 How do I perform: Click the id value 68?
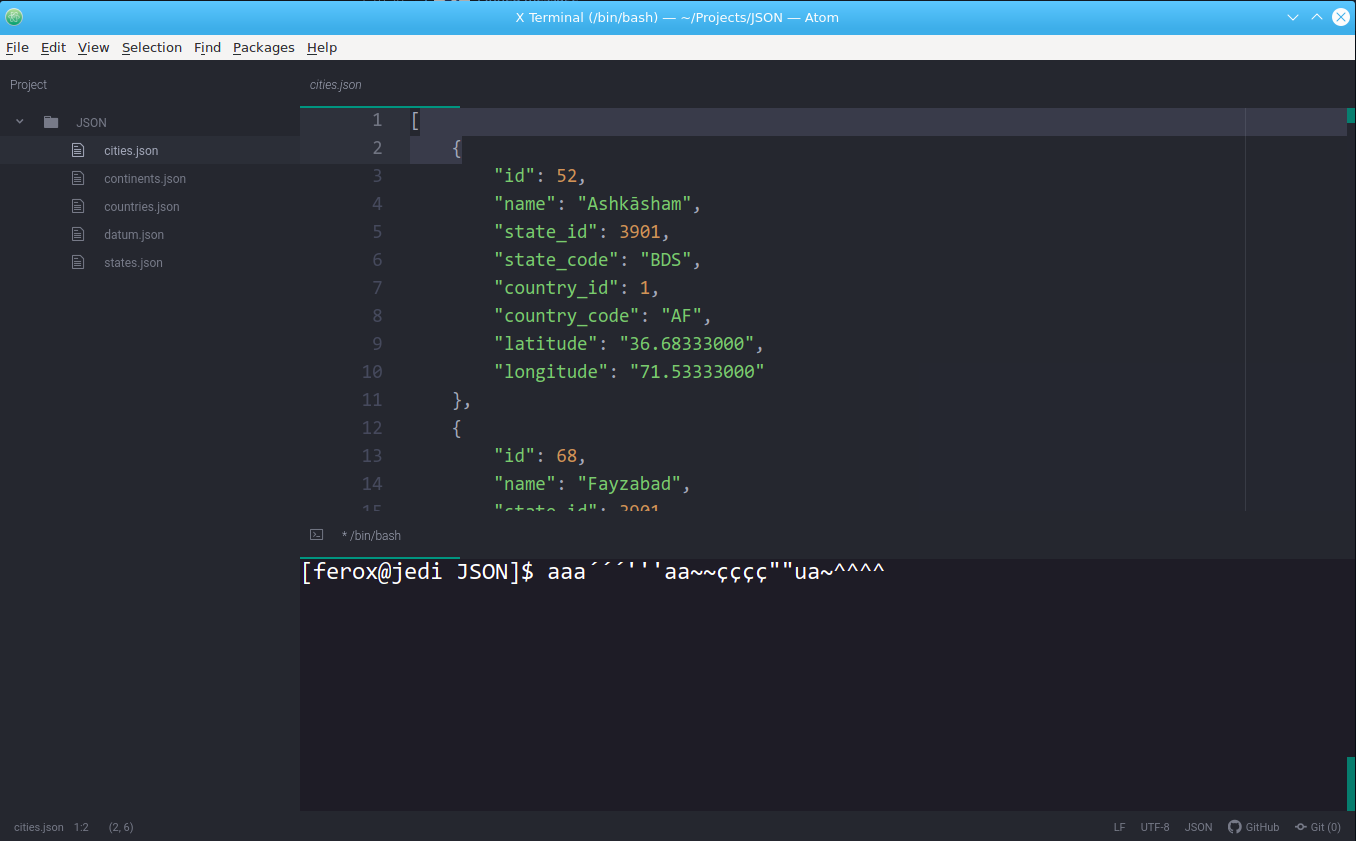(x=567, y=456)
